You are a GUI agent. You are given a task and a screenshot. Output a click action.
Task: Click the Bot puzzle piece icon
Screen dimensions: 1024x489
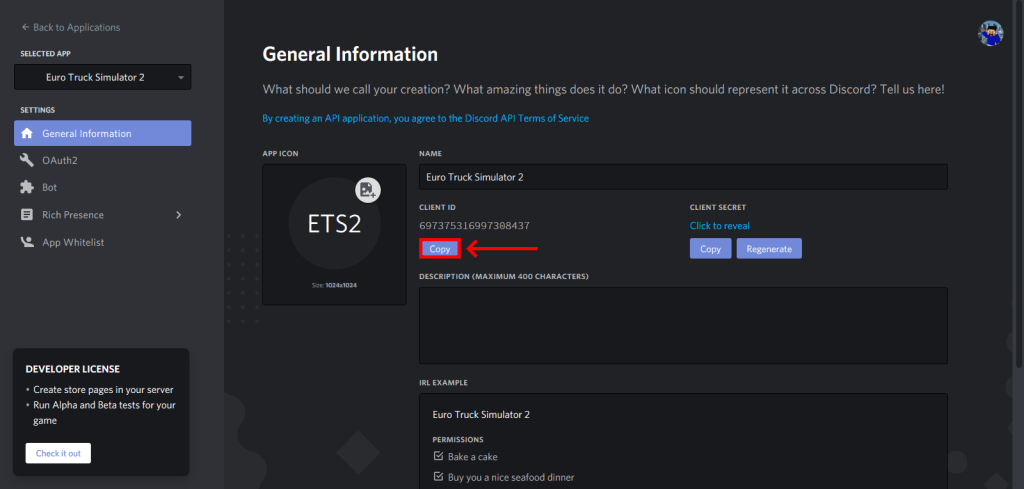[x=27, y=187]
